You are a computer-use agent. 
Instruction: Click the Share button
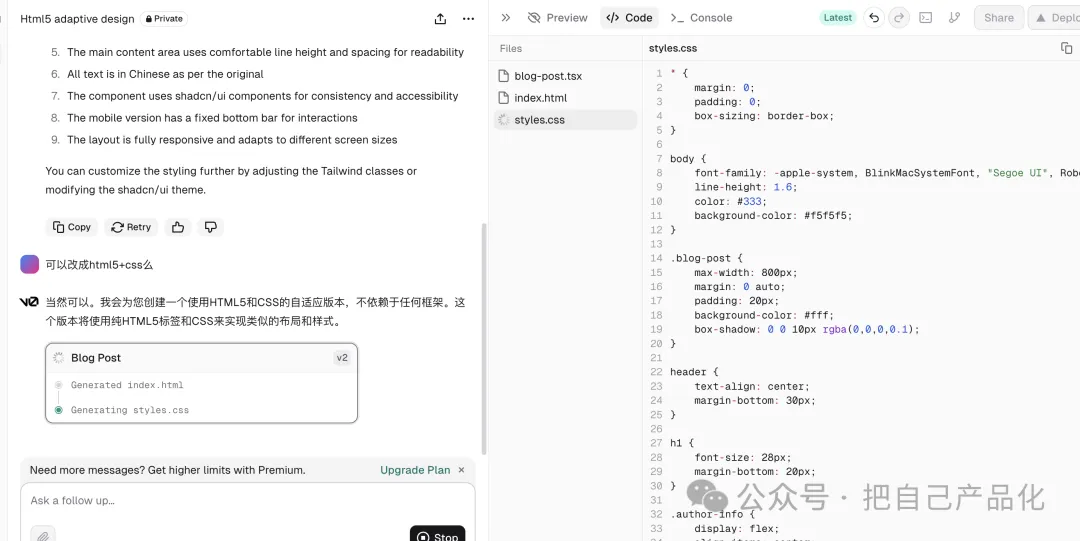click(x=999, y=18)
